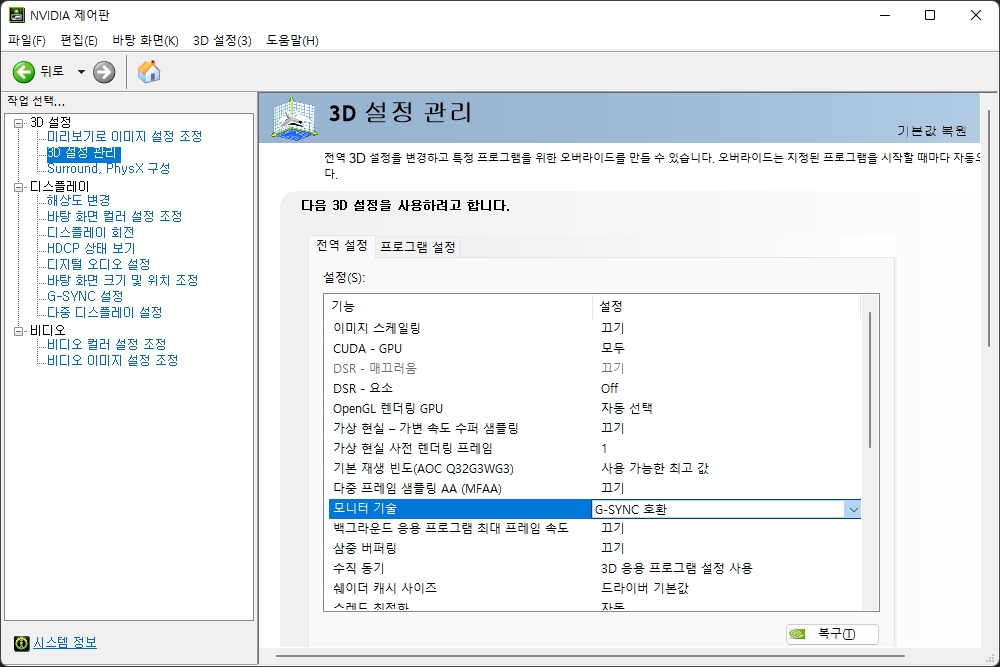Screen dimensions: 1000x667
Task: Collapse the 3D 설정 tree node
Action: point(18,122)
